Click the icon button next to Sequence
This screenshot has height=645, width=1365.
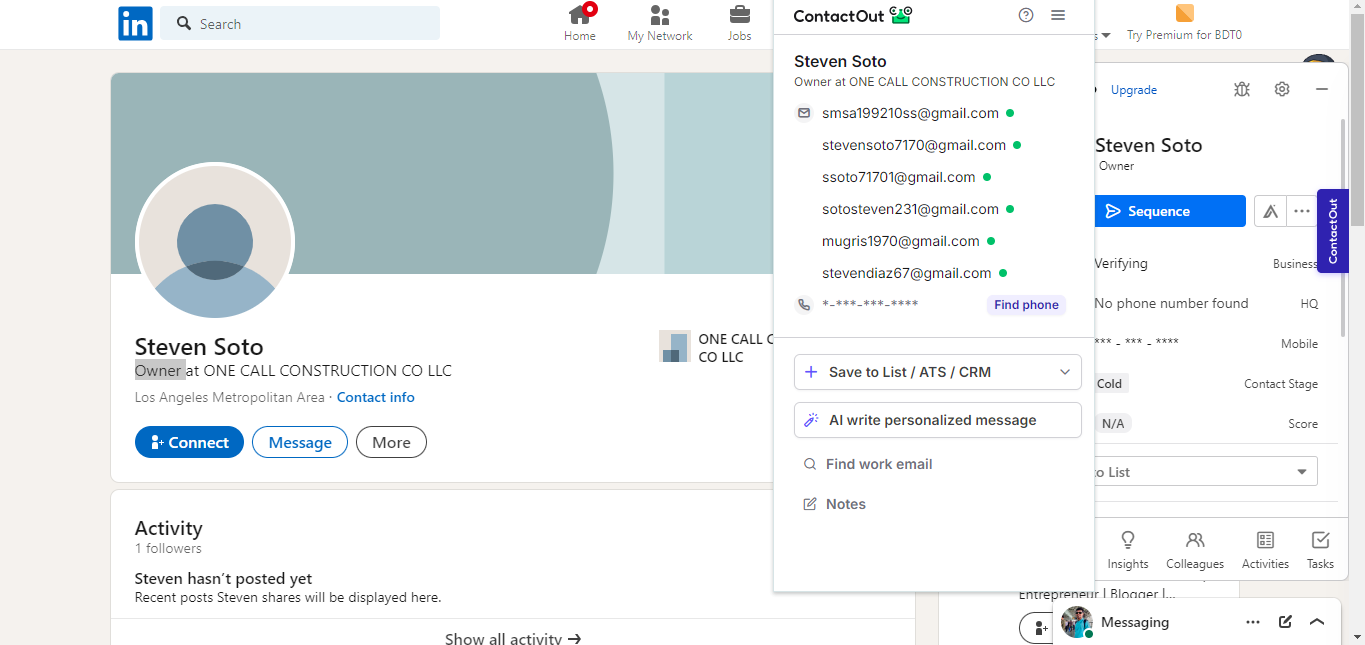(x=1270, y=211)
